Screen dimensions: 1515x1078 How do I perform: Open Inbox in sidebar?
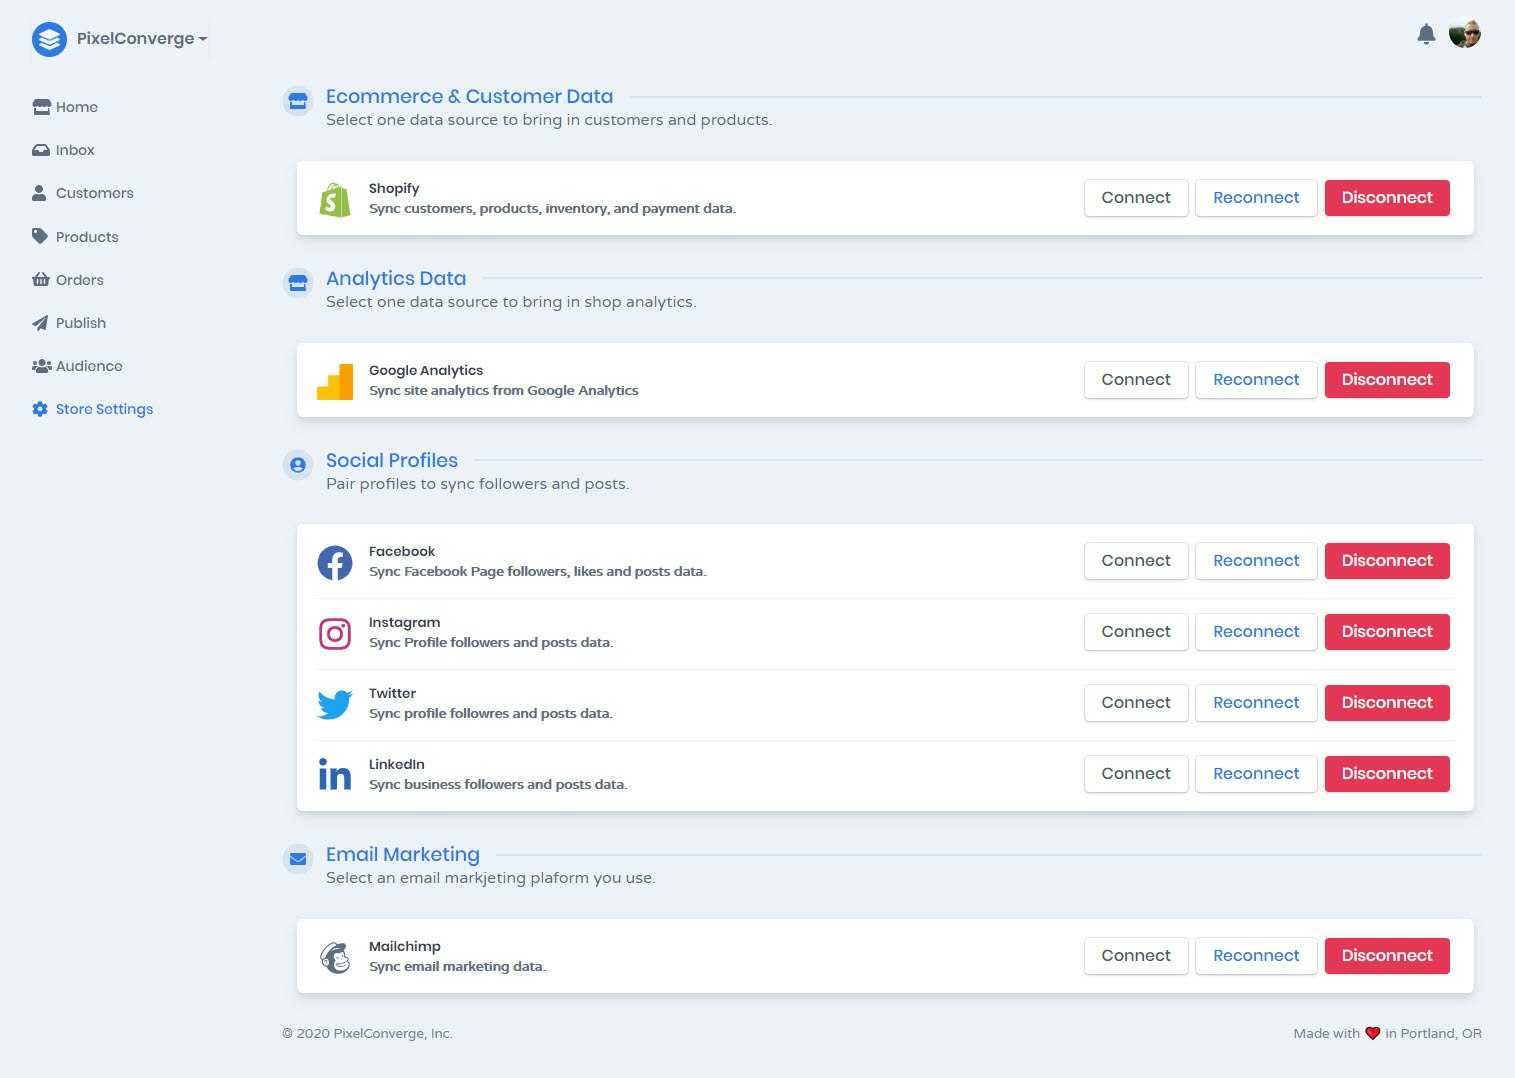click(x=63, y=150)
